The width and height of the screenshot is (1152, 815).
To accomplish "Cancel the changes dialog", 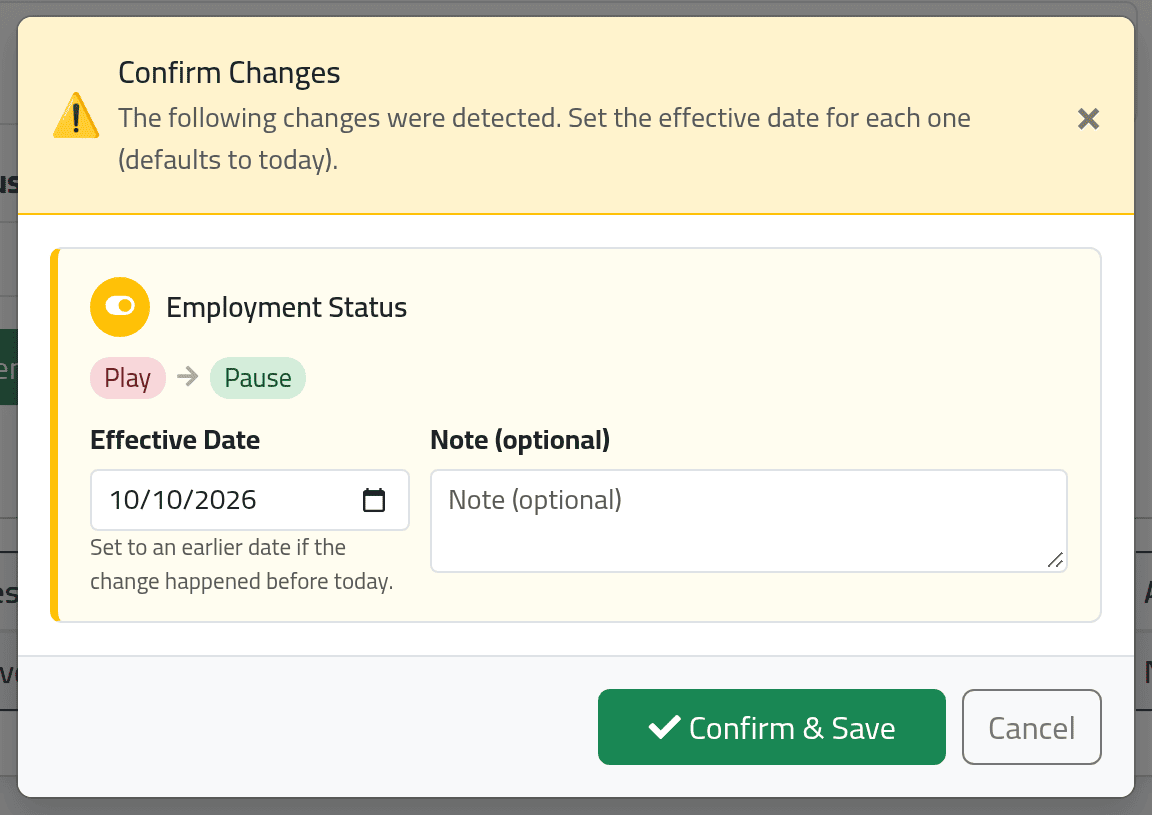I will 1032,727.
